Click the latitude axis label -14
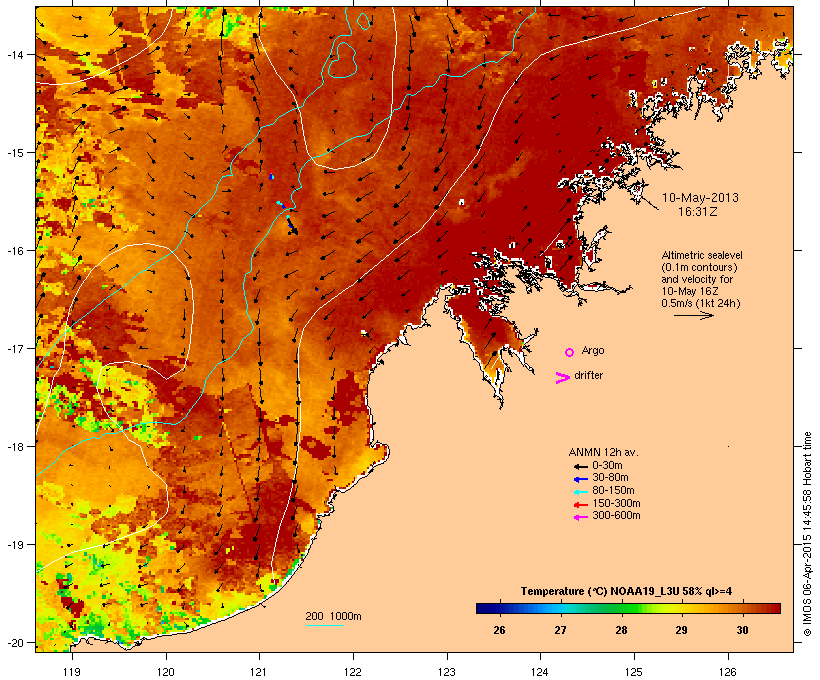The image size is (820, 680). [x=14, y=54]
